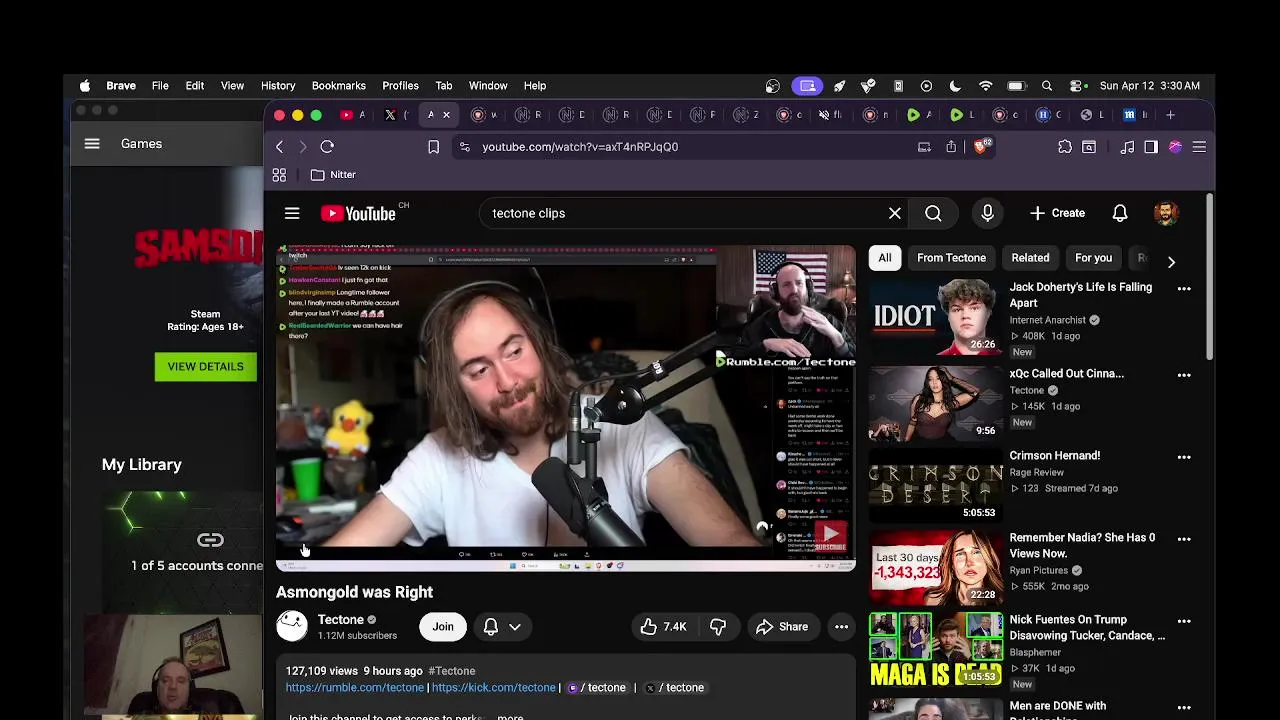1280x720 pixels.
Task: Go back in Brave browser
Action: coord(279,147)
